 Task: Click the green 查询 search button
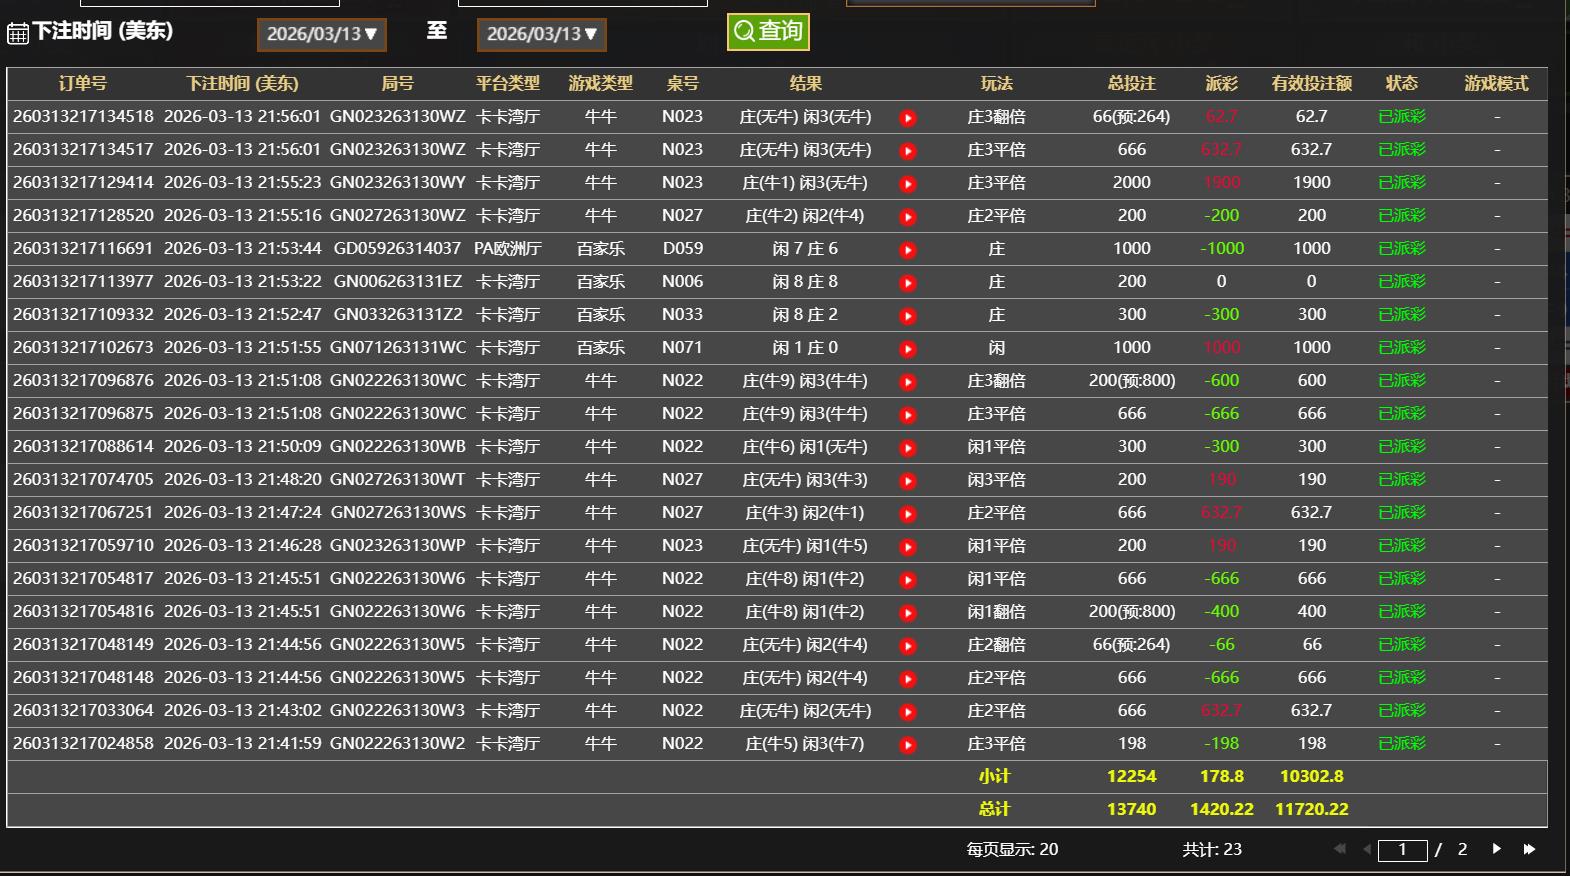tap(768, 32)
